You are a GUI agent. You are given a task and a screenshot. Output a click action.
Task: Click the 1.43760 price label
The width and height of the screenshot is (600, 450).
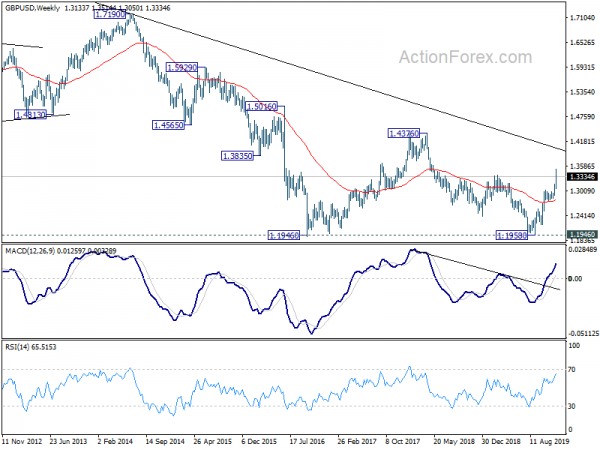click(404, 133)
